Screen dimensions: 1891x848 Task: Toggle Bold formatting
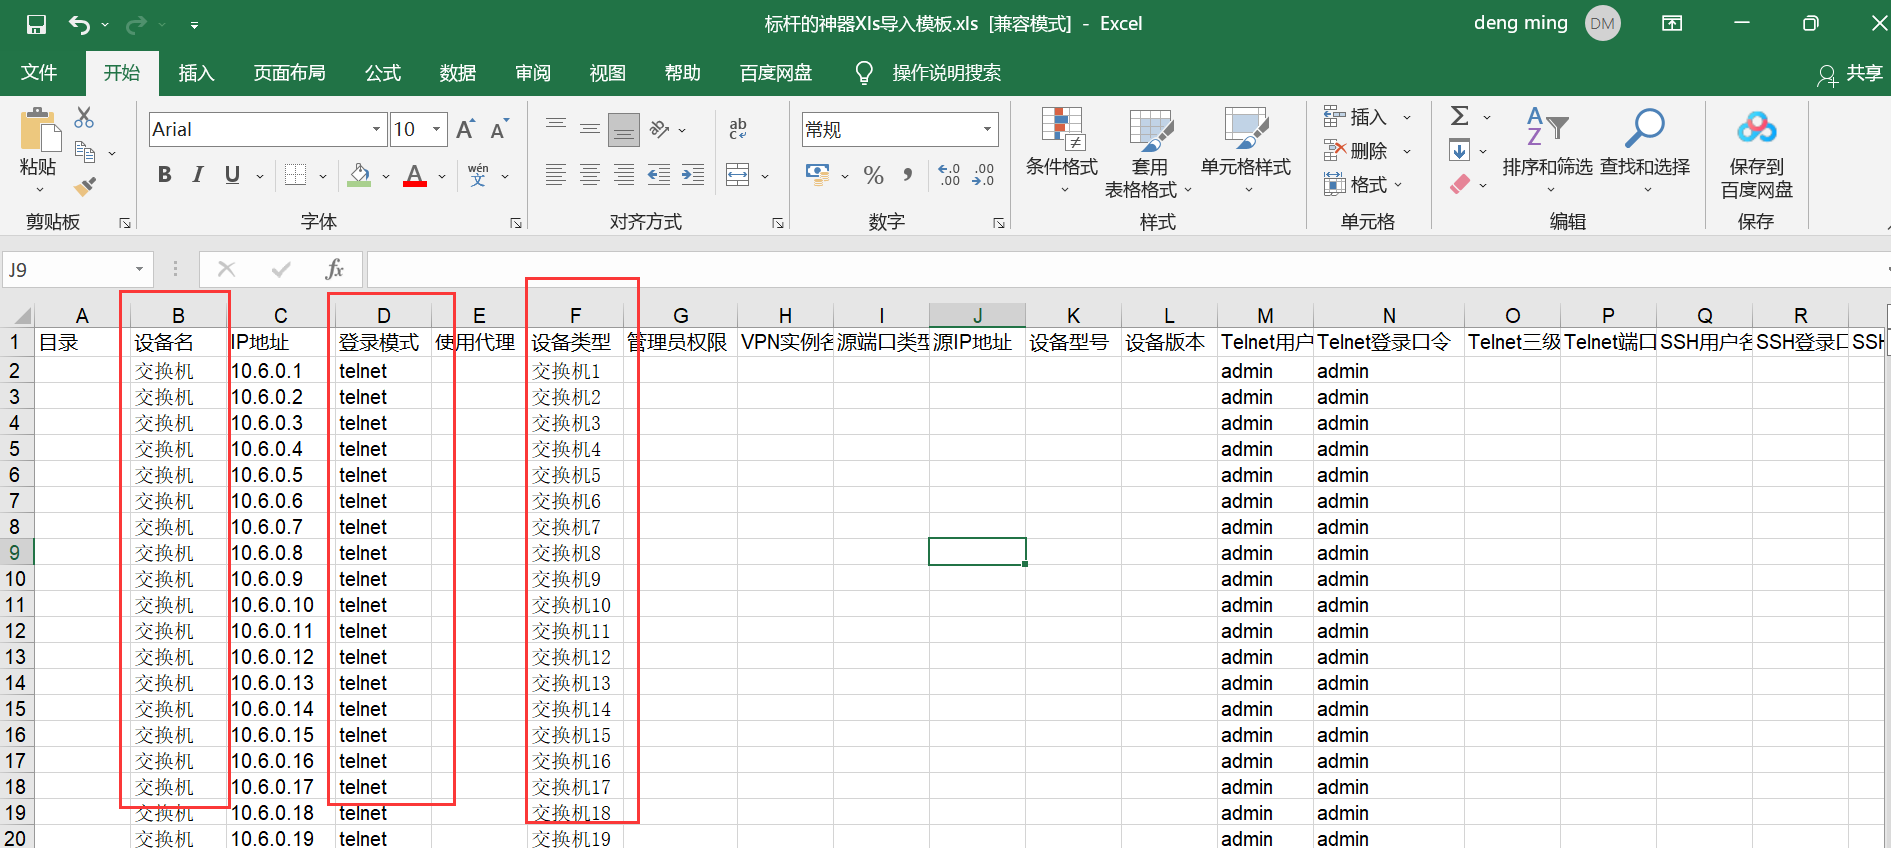[165, 175]
